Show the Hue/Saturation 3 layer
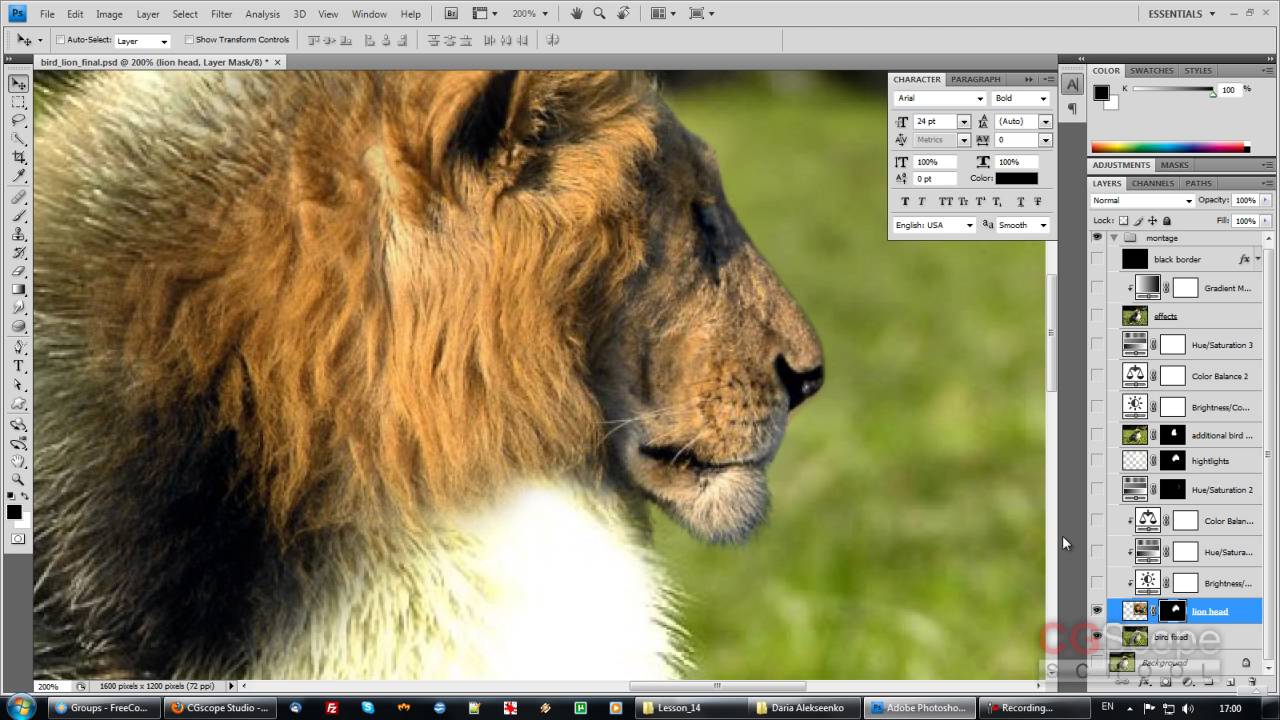The height and width of the screenshot is (720, 1280). [x=1098, y=345]
